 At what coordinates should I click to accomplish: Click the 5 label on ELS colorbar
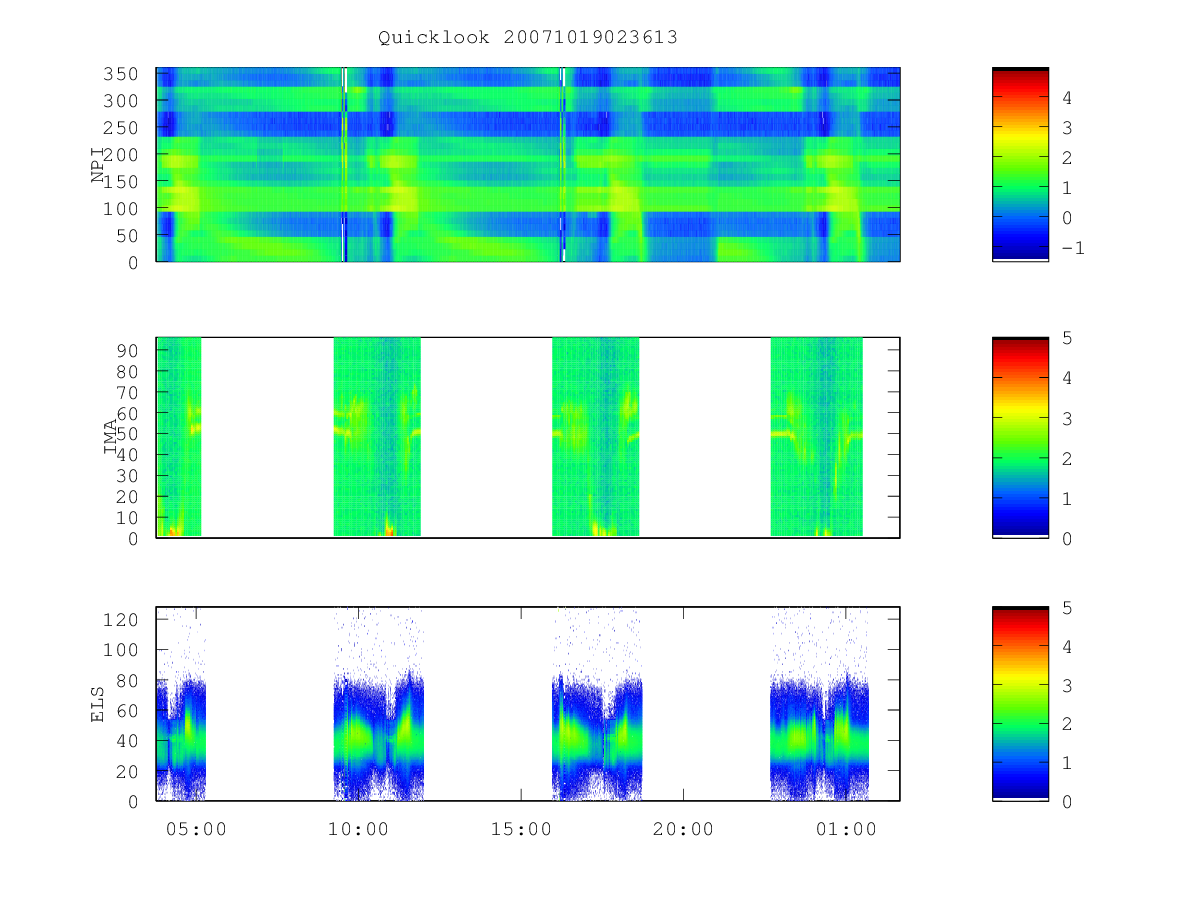point(1067,608)
